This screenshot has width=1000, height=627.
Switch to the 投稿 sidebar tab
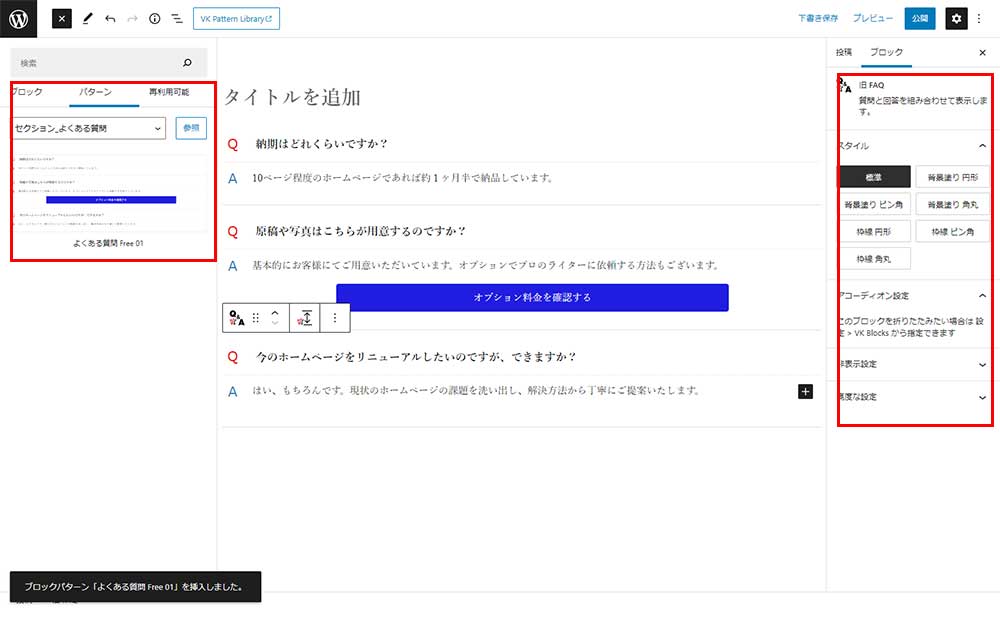pyautogui.click(x=844, y=52)
